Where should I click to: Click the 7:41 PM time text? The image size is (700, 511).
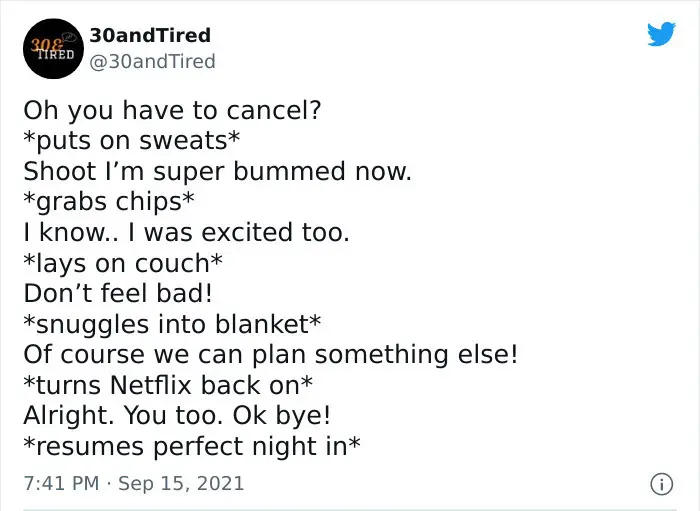tap(61, 483)
